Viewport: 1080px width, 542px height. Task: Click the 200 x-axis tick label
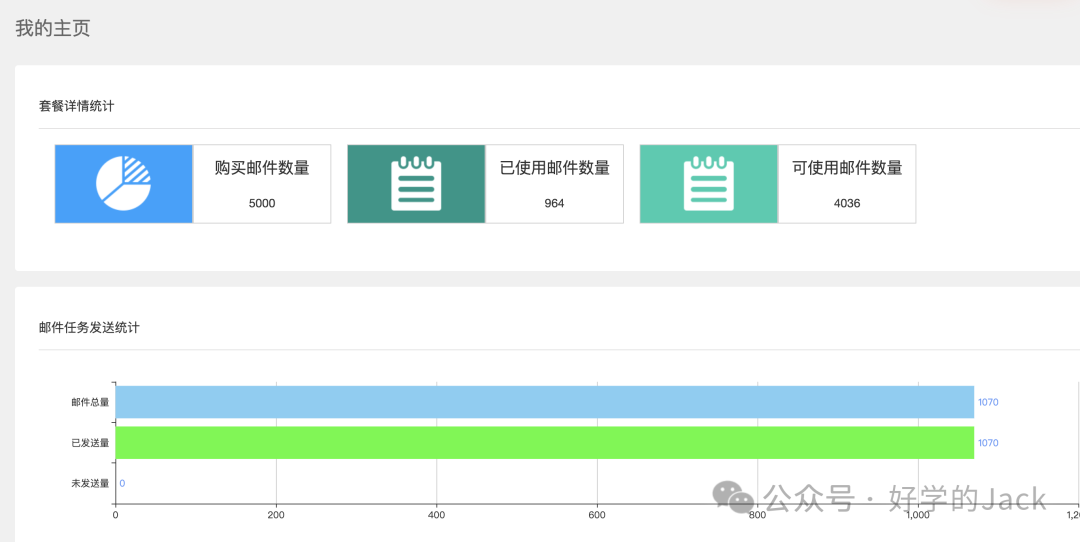pos(276,514)
